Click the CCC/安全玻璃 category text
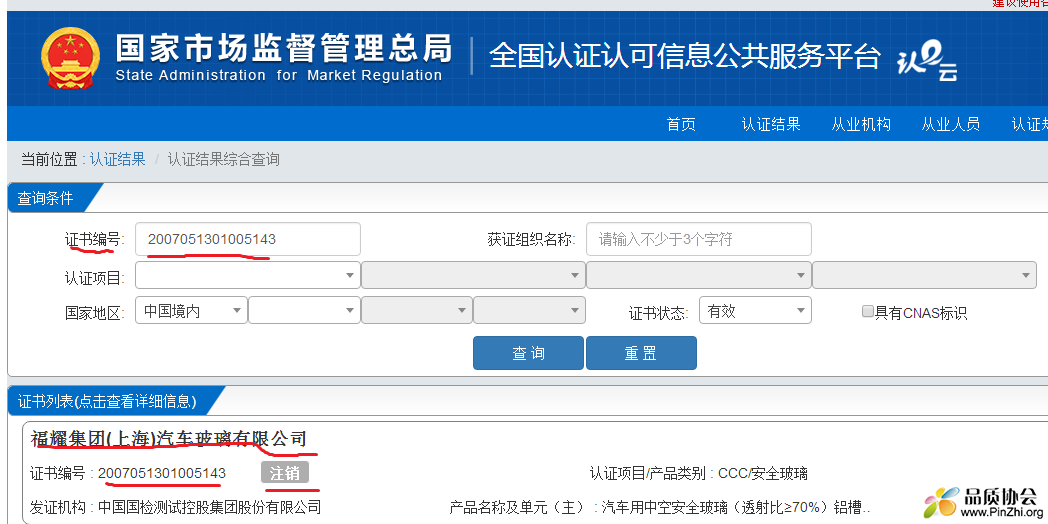The height and width of the screenshot is (524, 1048). tap(763, 474)
